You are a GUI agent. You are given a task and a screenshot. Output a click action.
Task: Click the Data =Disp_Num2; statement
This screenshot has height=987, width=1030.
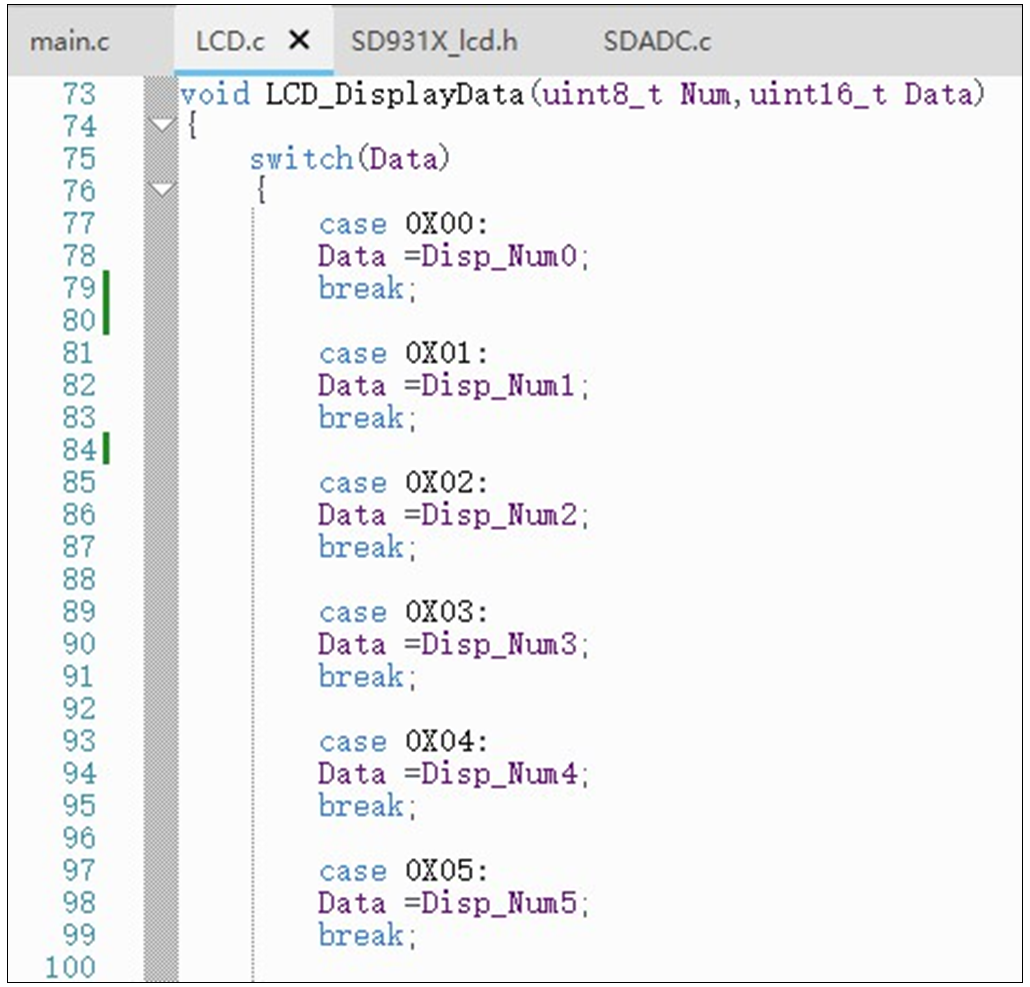pyautogui.click(x=453, y=515)
